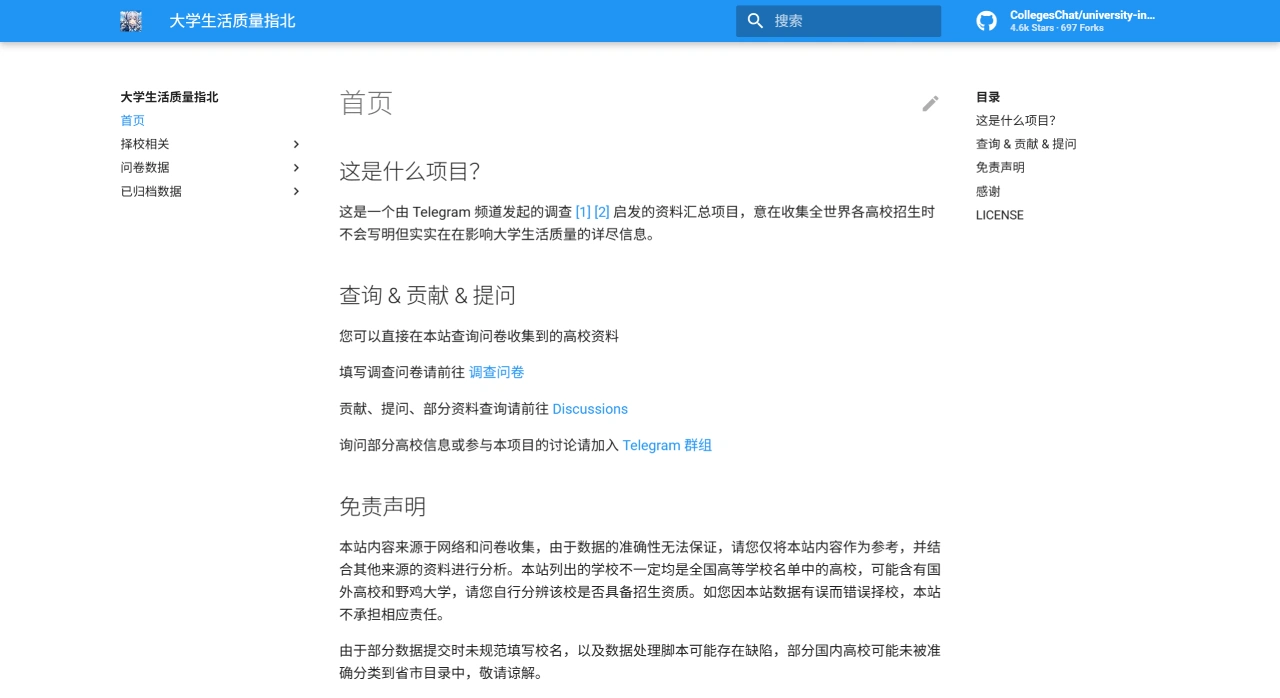Click the 查询 & 贡献 & 提问 section heading
Screen dimensions: 1280x698
point(428,295)
